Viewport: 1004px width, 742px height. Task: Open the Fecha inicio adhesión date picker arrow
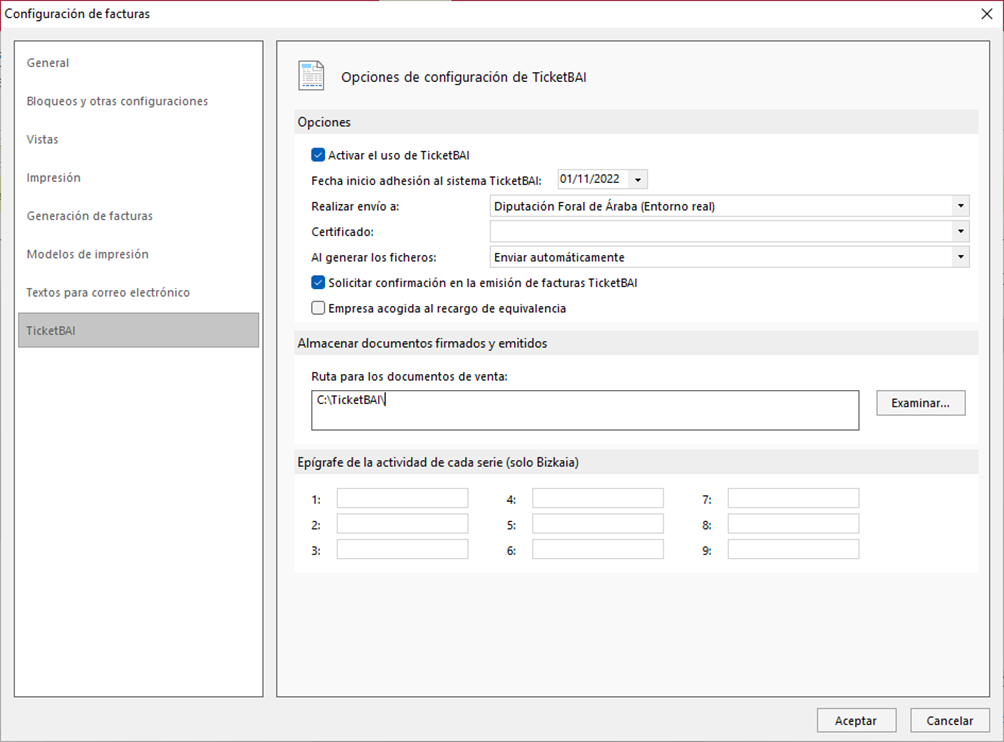click(x=638, y=180)
